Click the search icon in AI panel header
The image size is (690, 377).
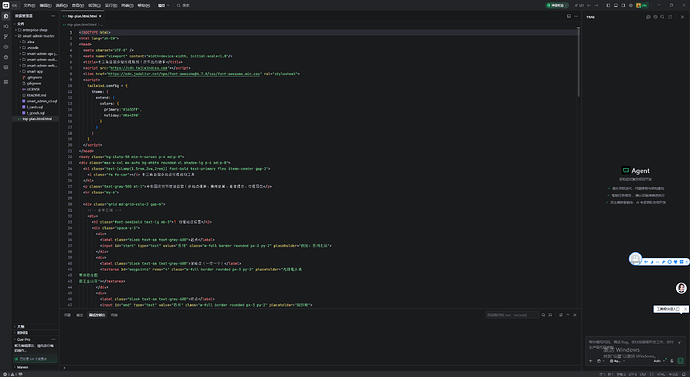click(x=662, y=17)
